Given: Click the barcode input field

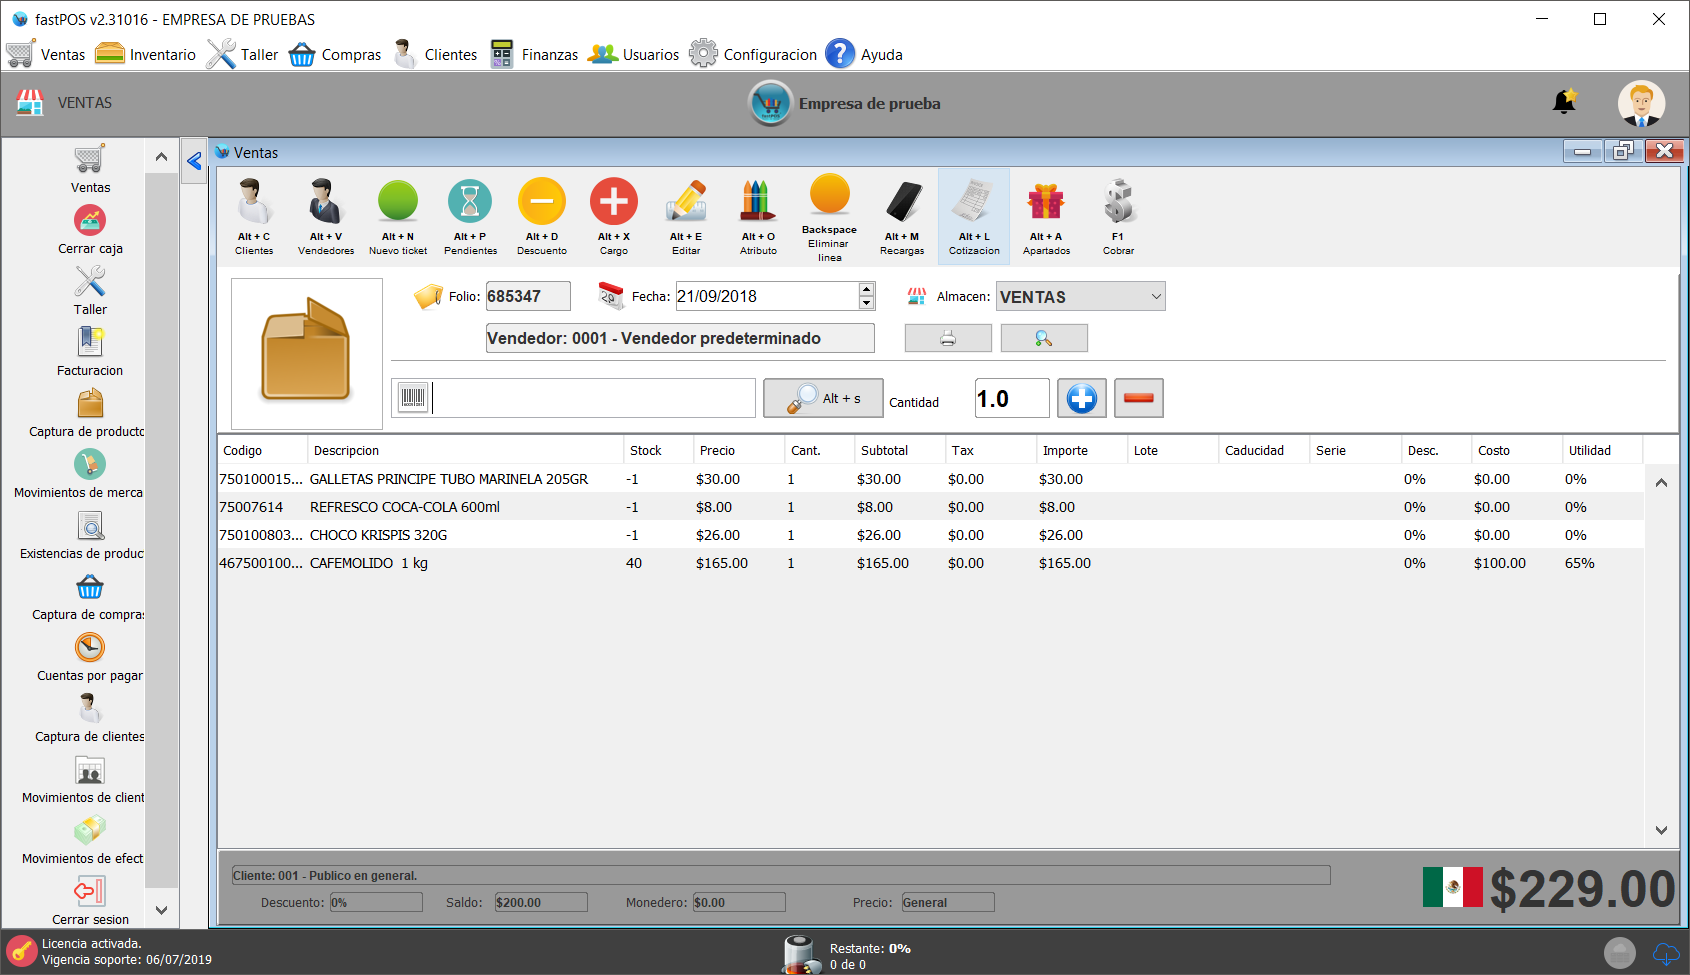Looking at the screenshot, I should click(x=593, y=398).
